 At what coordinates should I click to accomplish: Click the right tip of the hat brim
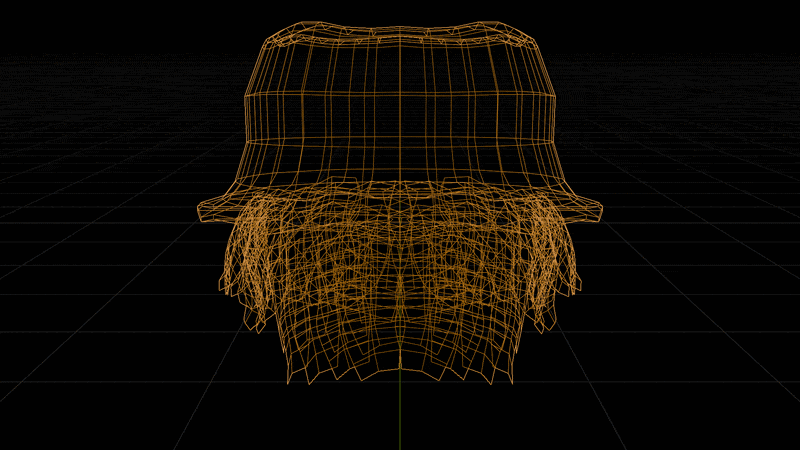[598, 211]
